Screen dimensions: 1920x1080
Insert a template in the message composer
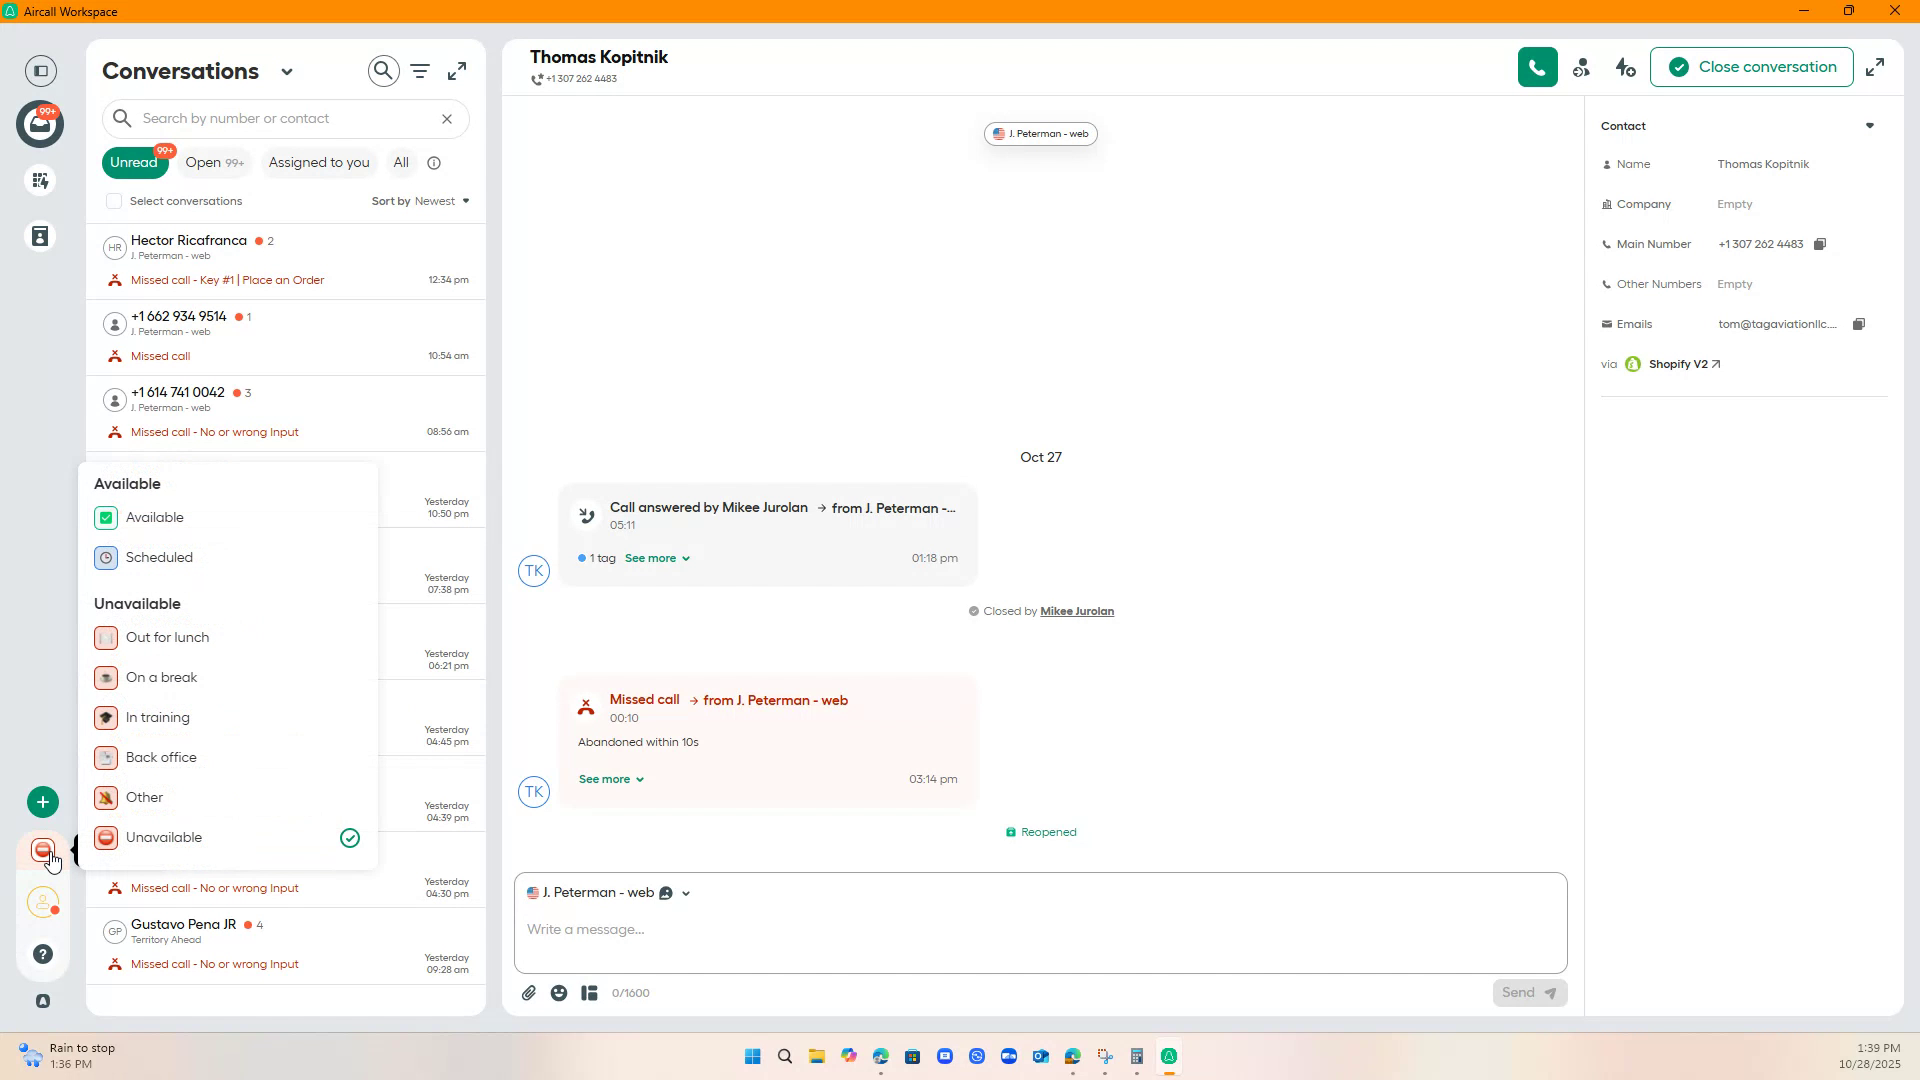[588, 992]
